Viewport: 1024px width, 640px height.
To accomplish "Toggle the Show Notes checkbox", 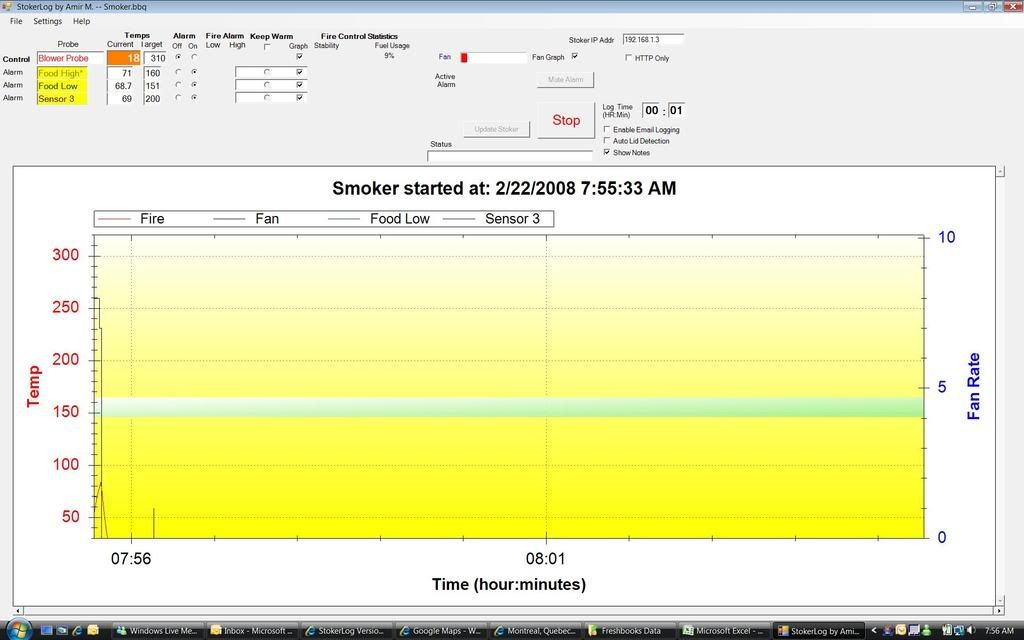I will click(x=607, y=153).
